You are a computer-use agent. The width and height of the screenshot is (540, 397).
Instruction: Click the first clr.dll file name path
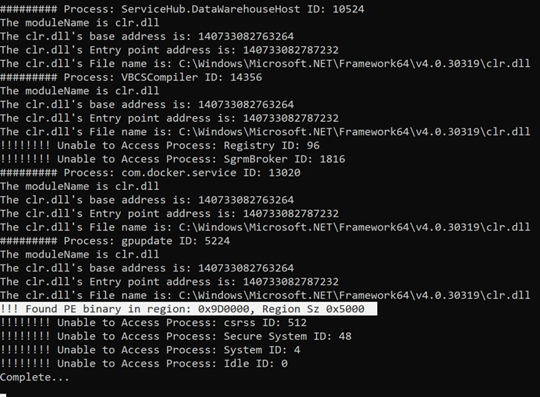click(x=354, y=64)
